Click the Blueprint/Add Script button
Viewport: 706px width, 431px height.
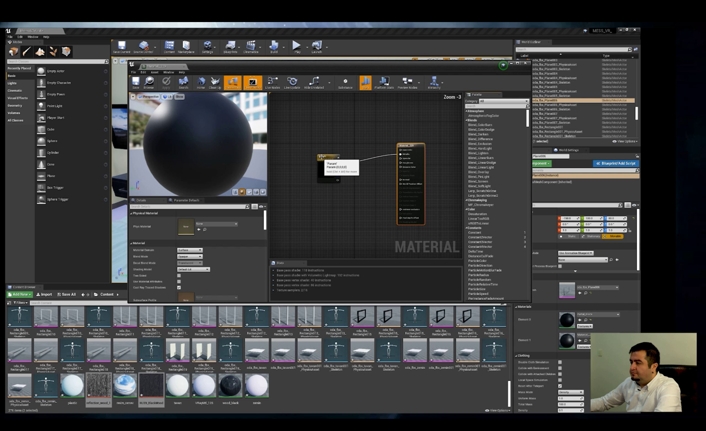(x=615, y=163)
